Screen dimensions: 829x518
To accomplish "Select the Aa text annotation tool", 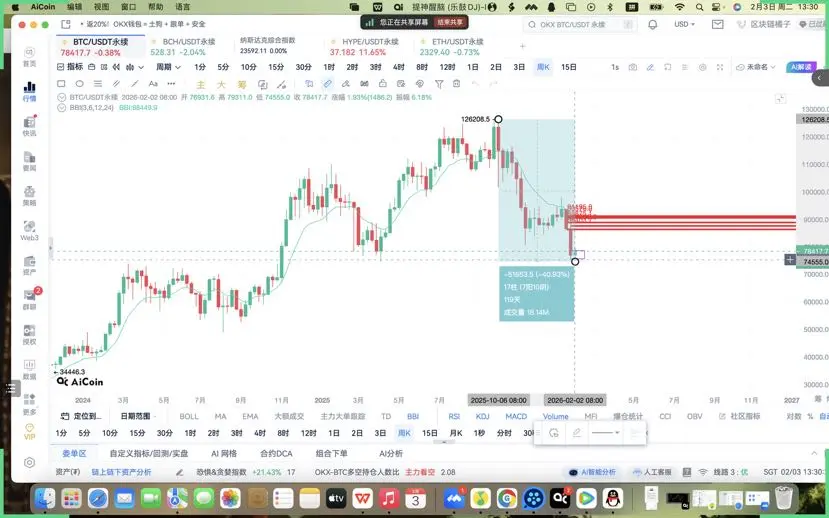I will coord(153,84).
